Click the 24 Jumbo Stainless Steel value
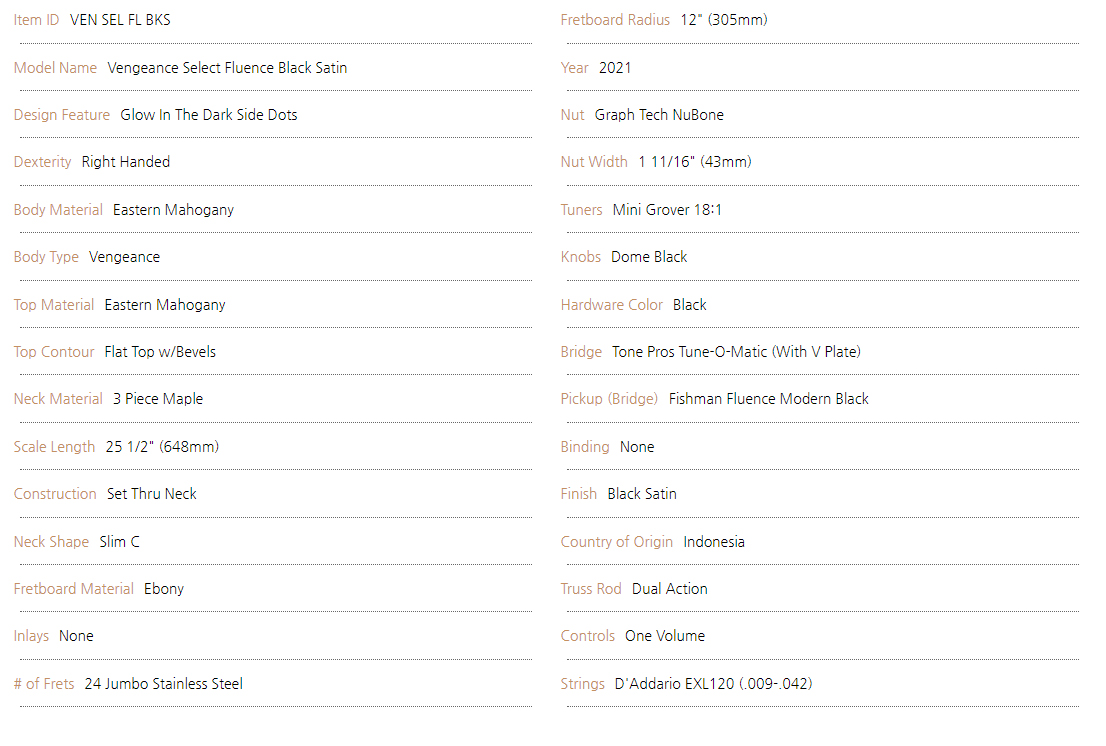The image size is (1106, 746). [x=164, y=684]
